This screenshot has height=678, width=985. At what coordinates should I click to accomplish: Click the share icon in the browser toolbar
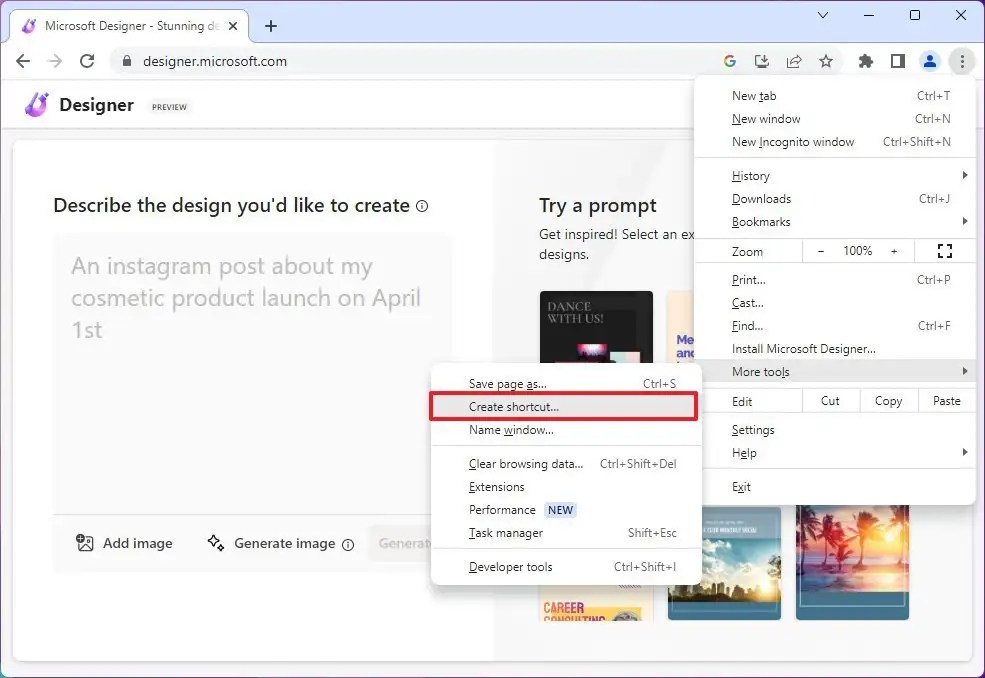pos(794,61)
